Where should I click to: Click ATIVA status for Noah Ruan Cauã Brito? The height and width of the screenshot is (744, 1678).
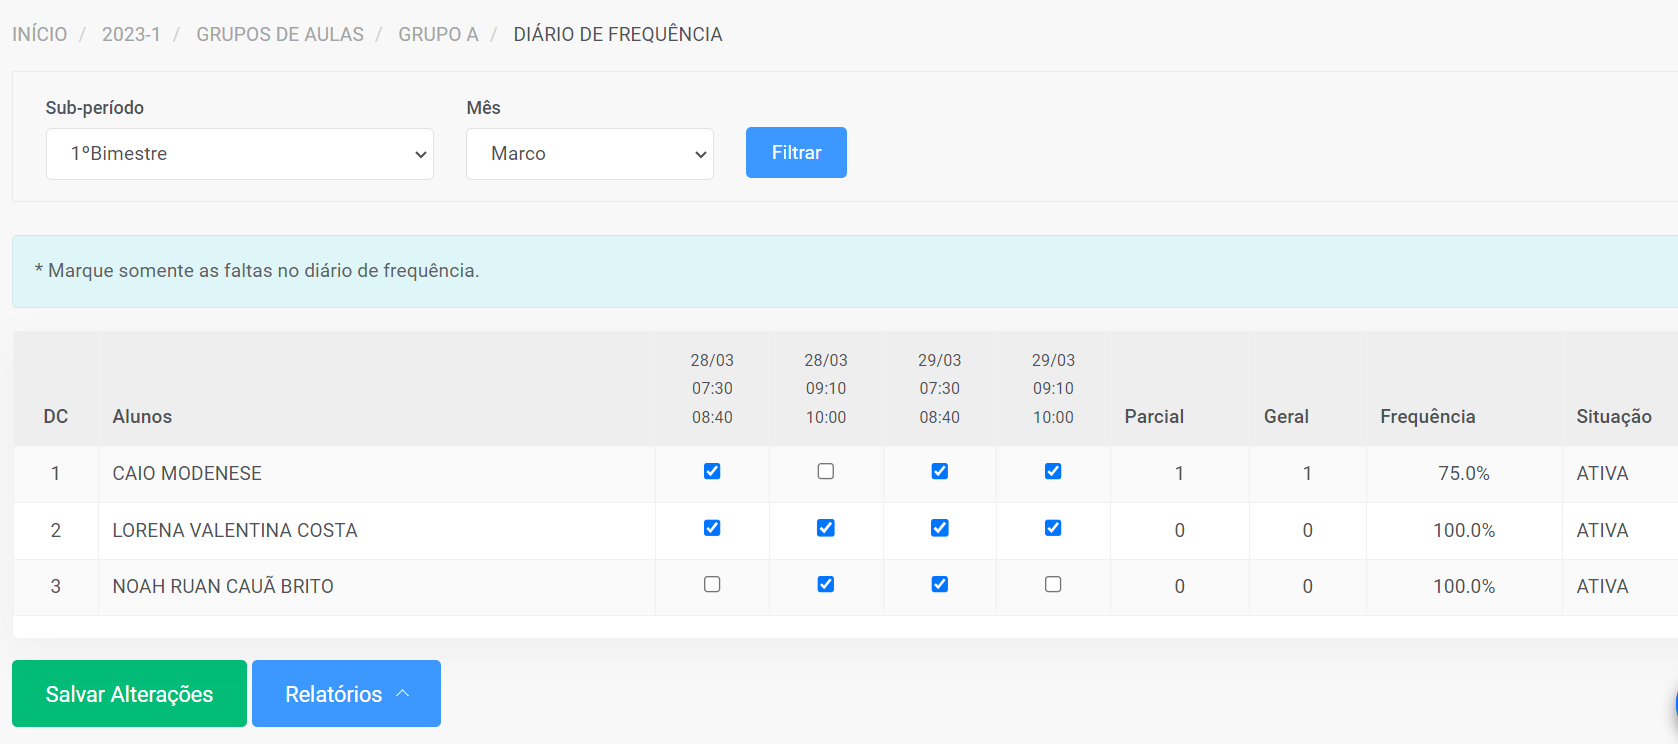[x=1602, y=586]
